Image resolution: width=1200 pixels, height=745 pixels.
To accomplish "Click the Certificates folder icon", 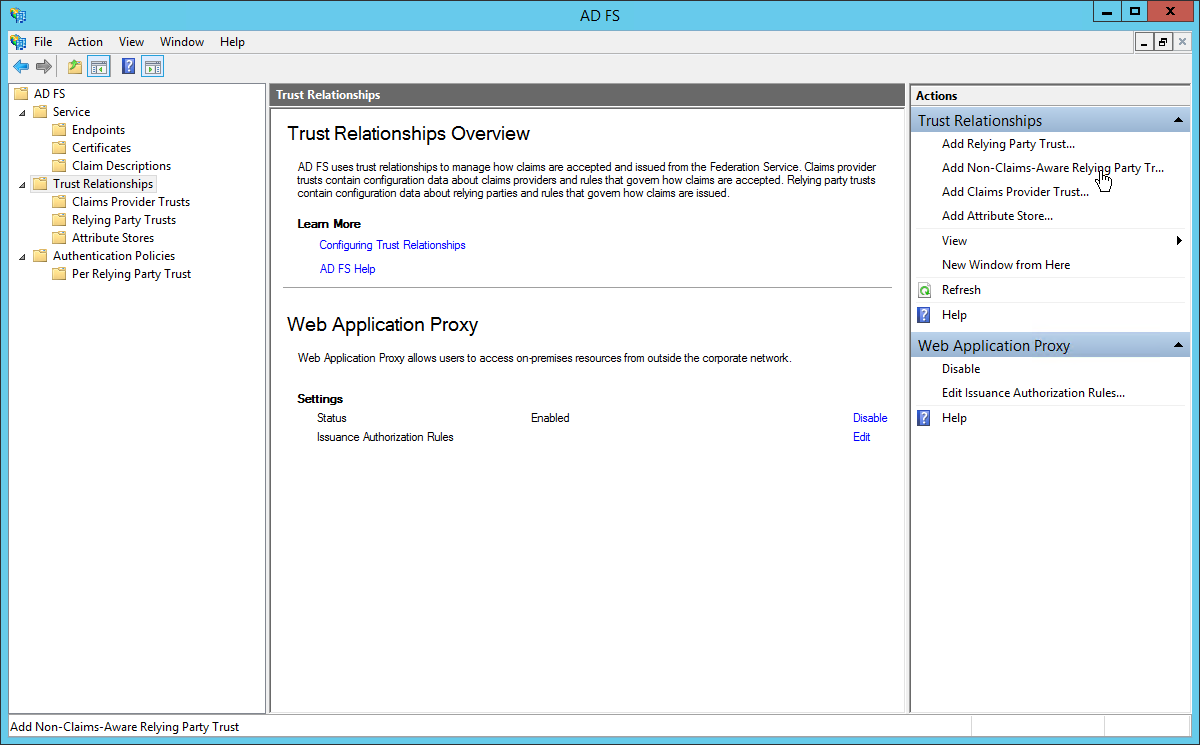I will pos(59,148).
